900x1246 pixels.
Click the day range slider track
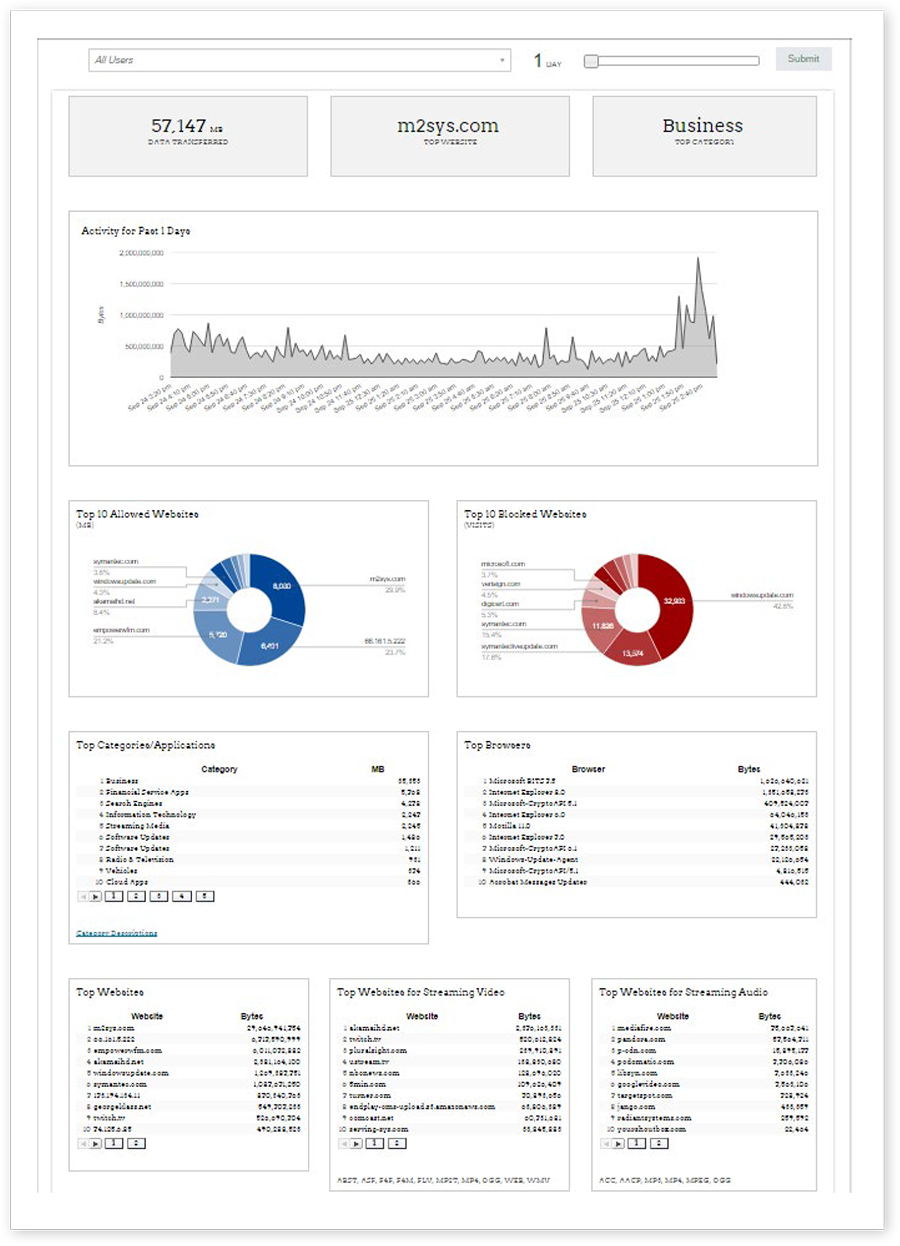[672, 61]
